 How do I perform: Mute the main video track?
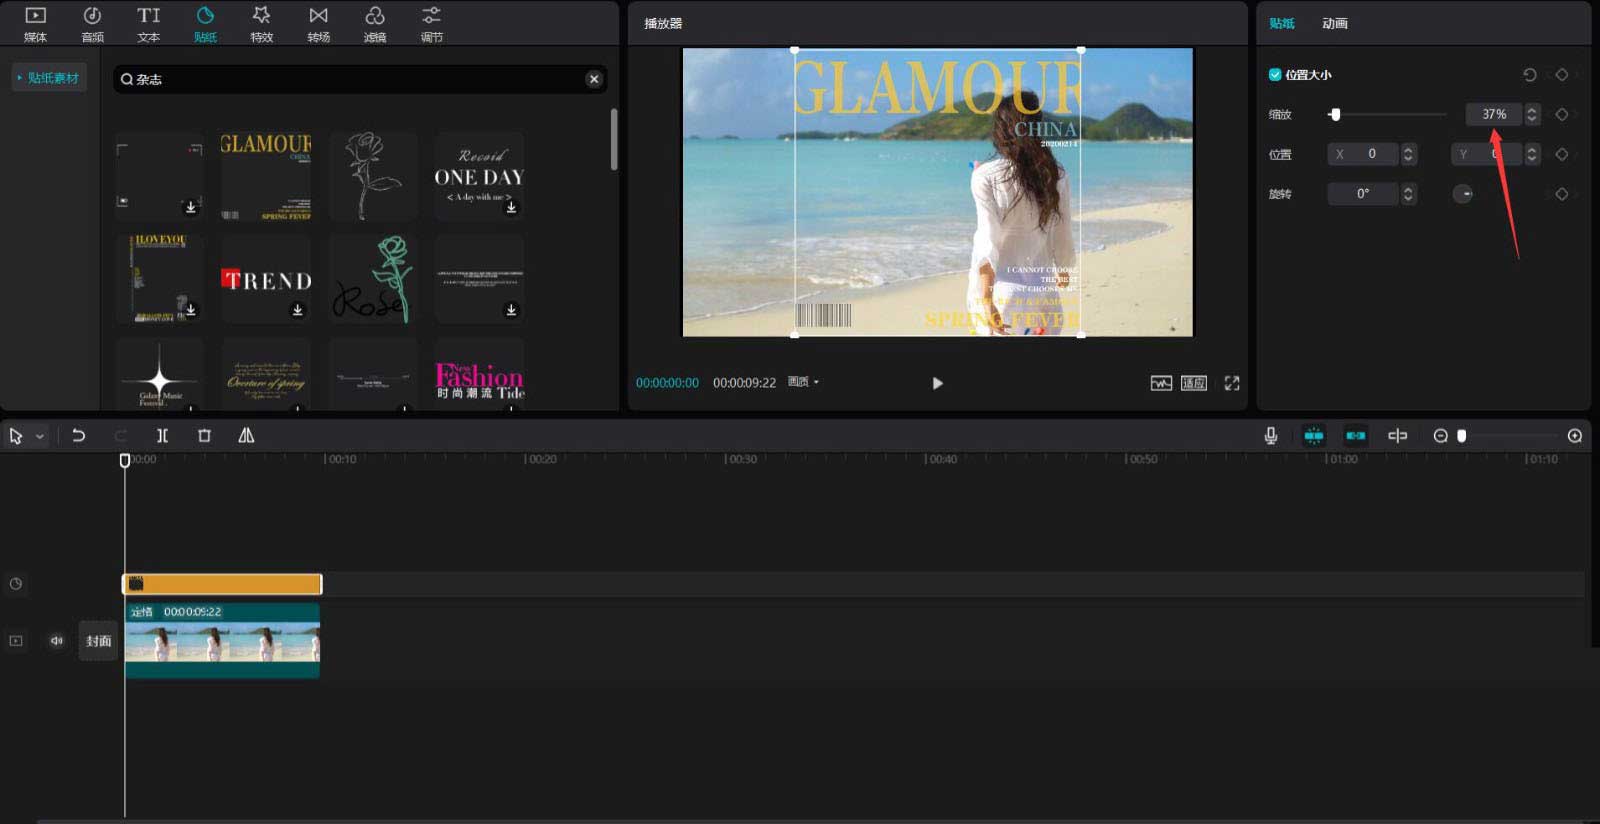click(x=57, y=641)
